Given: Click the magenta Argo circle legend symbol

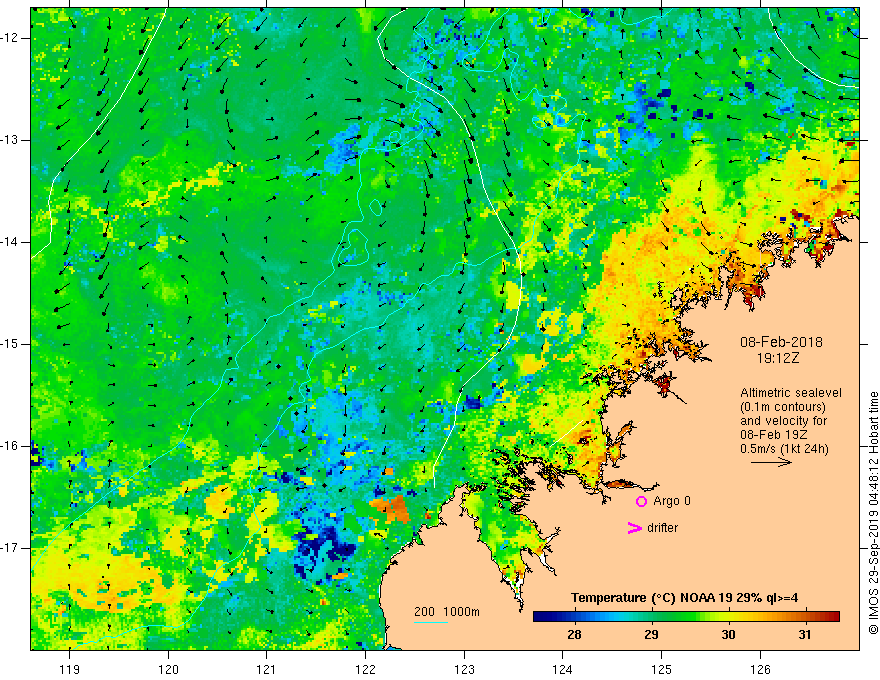Looking at the screenshot, I should tap(641, 501).
